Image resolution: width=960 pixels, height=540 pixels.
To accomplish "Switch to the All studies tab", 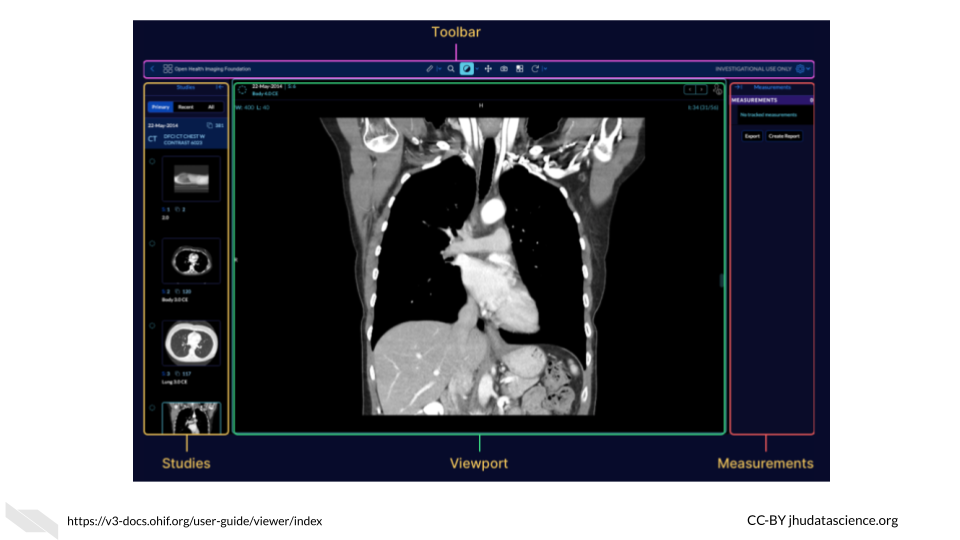I will [x=210, y=106].
